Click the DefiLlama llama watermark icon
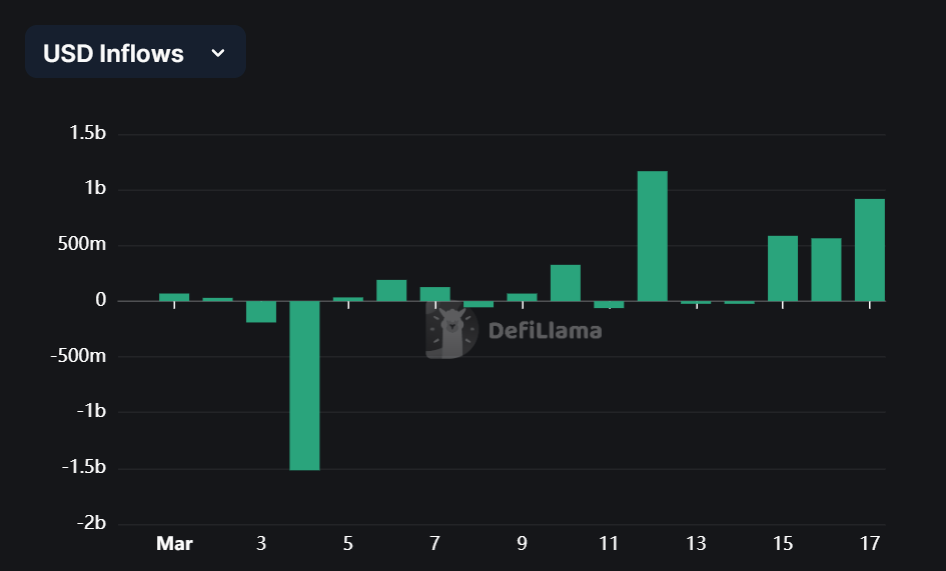This screenshot has height=571, width=946. (451, 331)
